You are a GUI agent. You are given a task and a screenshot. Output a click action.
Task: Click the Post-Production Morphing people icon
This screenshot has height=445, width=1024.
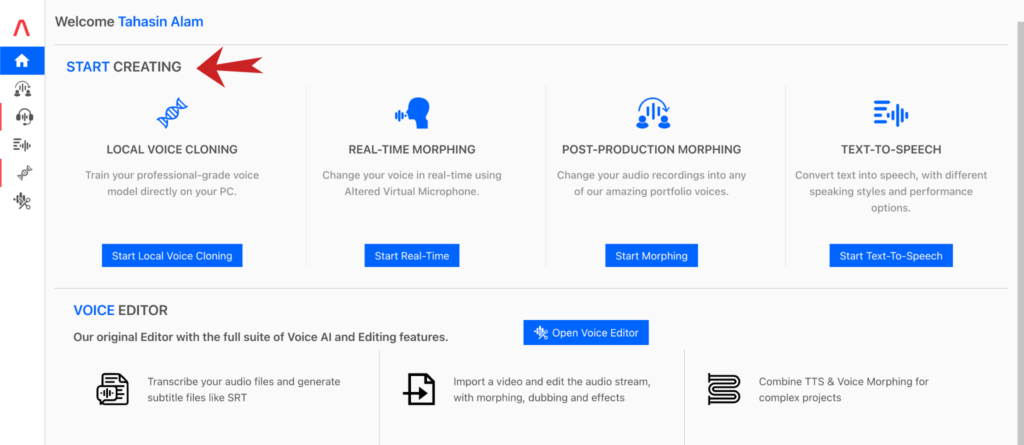653,113
